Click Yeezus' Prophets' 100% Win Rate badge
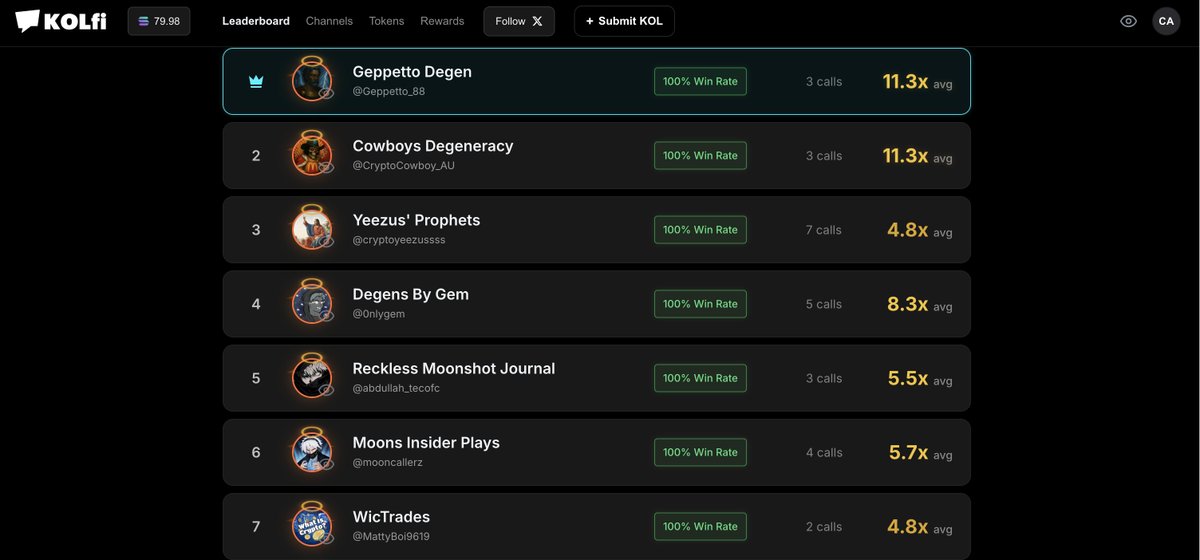Screen dimensions: 1200x560 click(700, 229)
